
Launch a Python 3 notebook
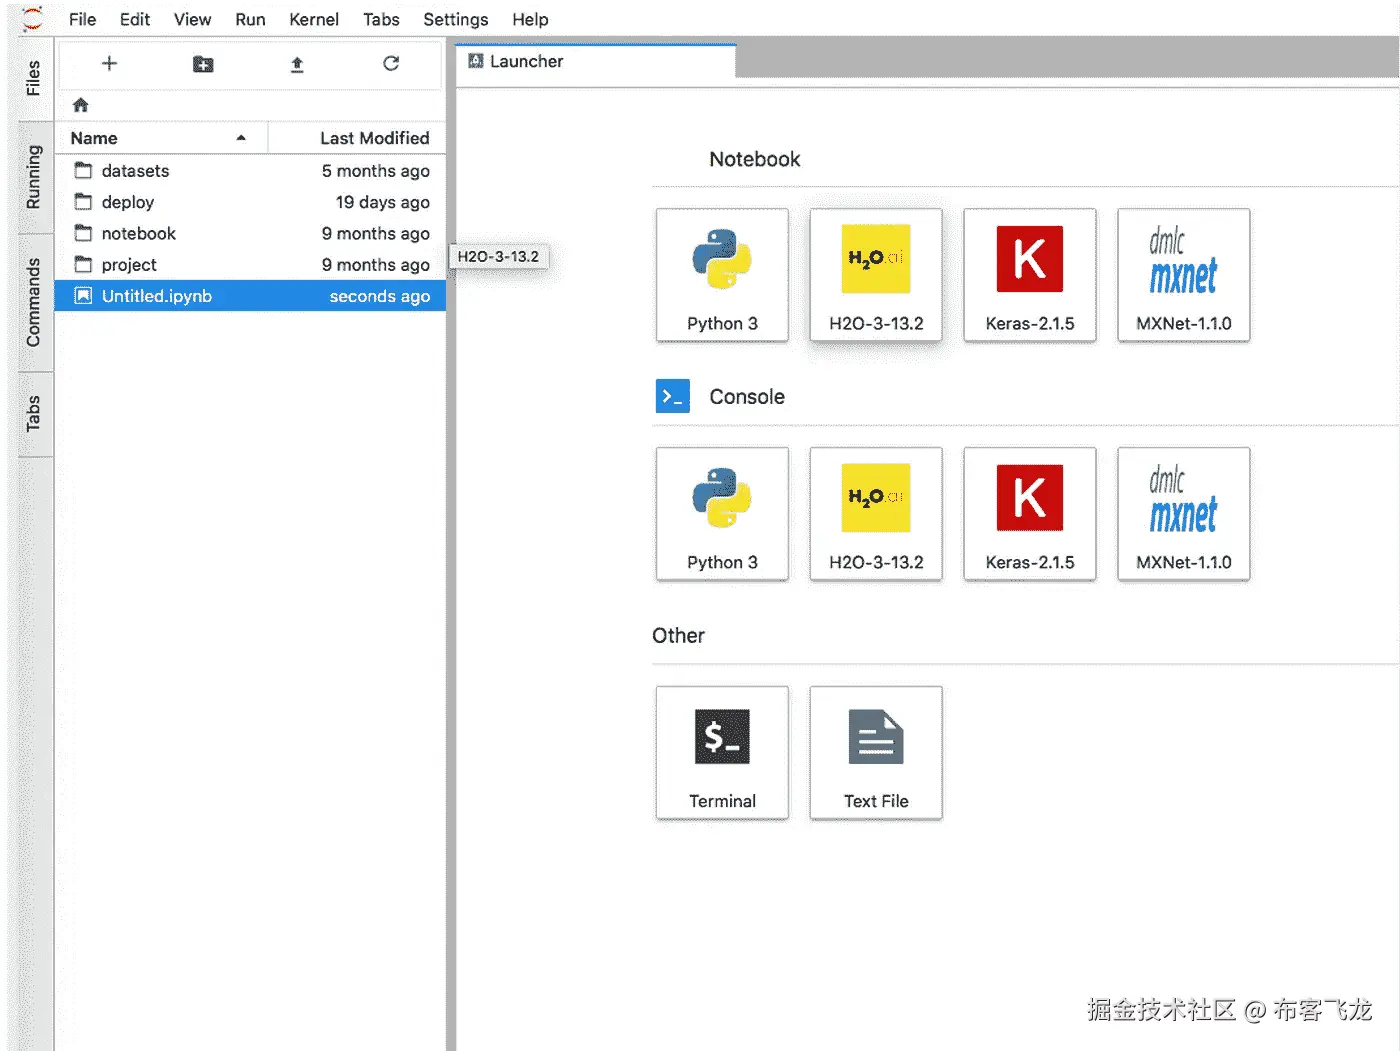click(722, 275)
